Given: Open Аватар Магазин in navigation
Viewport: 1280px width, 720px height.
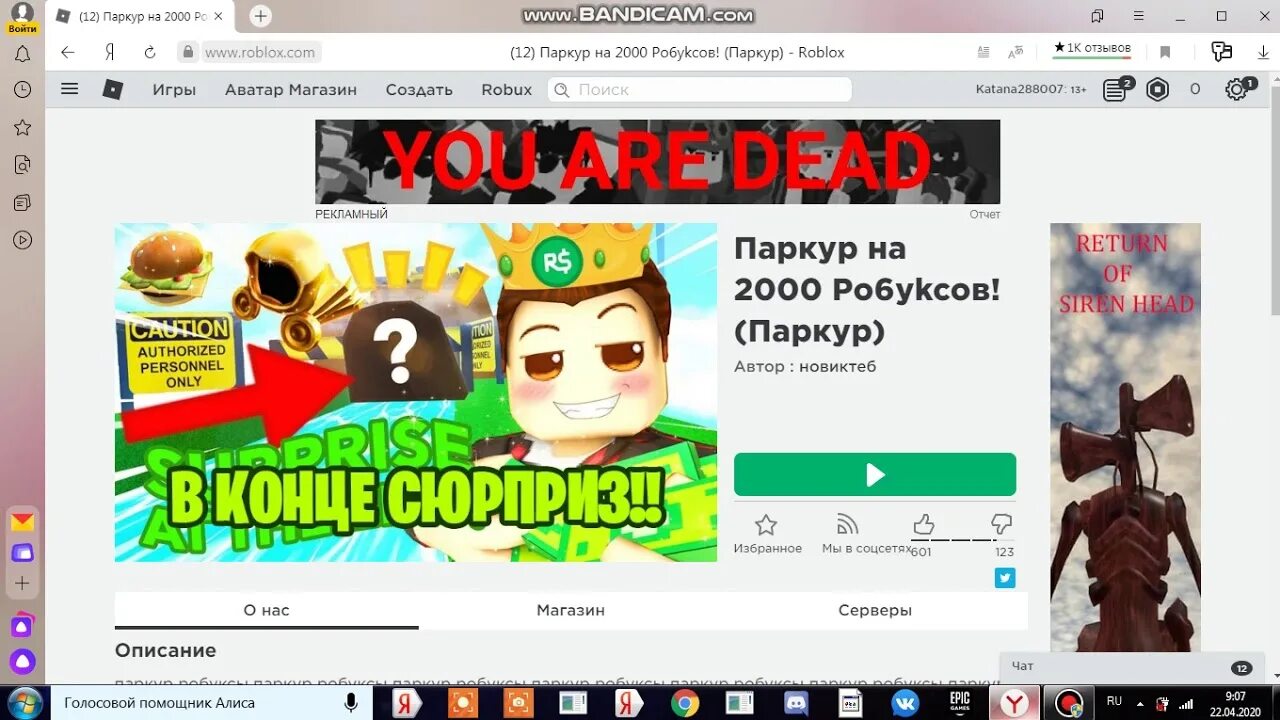Looking at the screenshot, I should pyautogui.click(x=291, y=89).
